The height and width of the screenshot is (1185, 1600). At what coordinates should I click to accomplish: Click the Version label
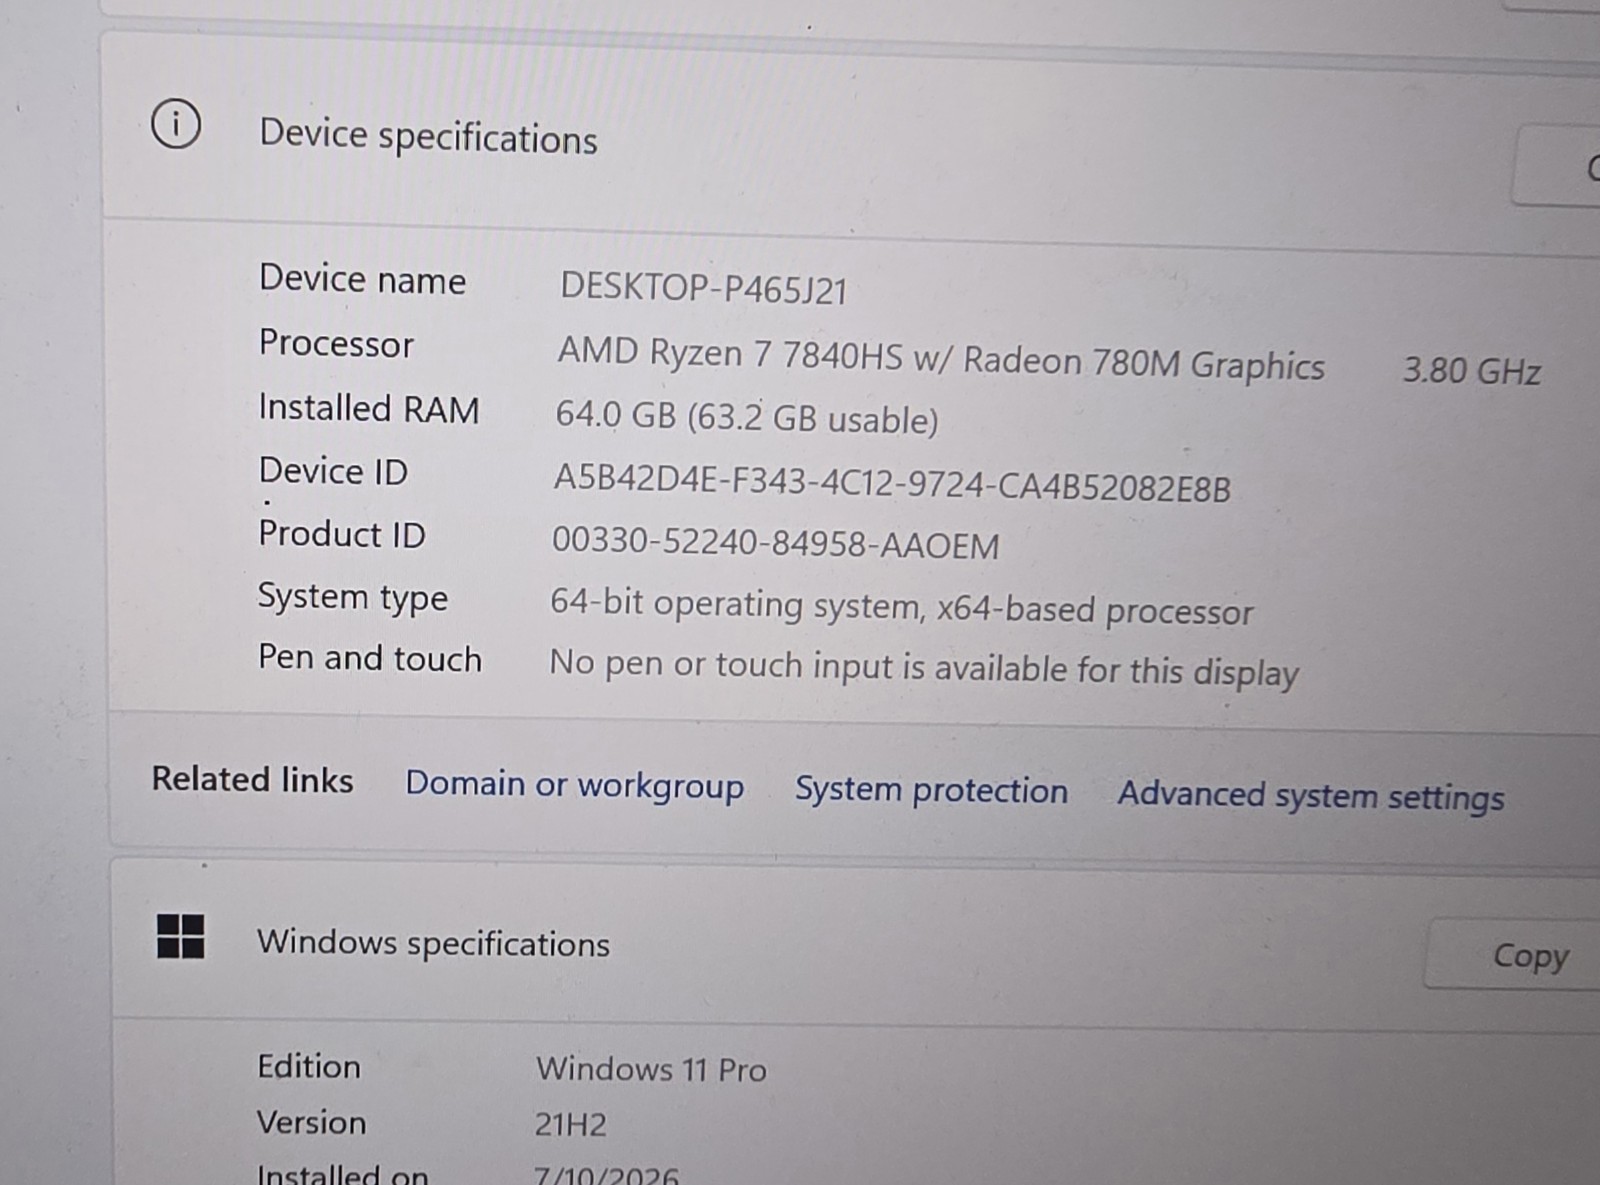click(x=311, y=1122)
